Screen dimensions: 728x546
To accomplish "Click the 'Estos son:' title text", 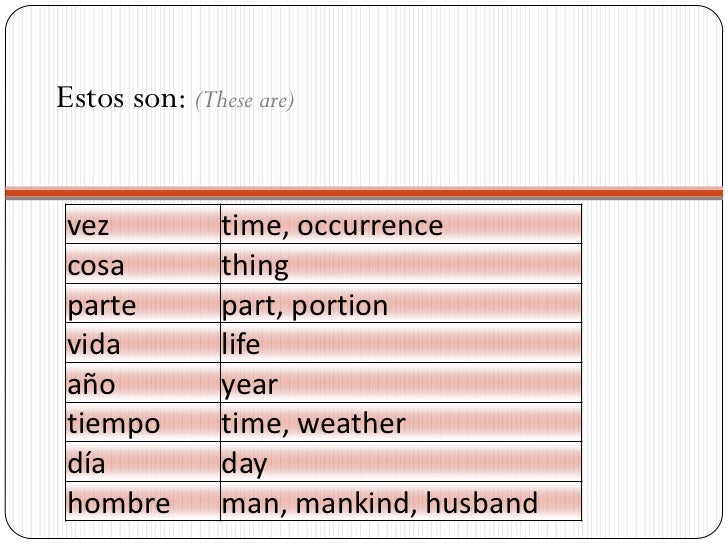I will 121,98.
